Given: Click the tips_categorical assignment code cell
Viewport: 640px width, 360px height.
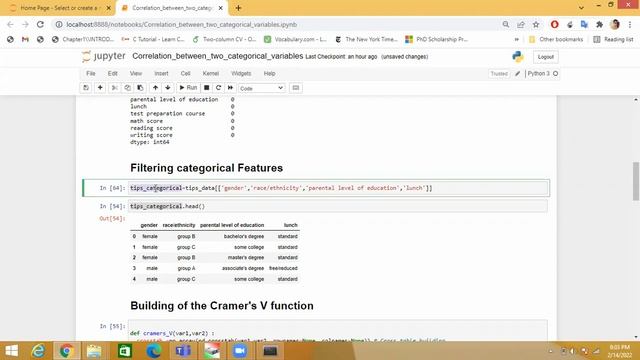Looking at the screenshot, I should point(338,188).
